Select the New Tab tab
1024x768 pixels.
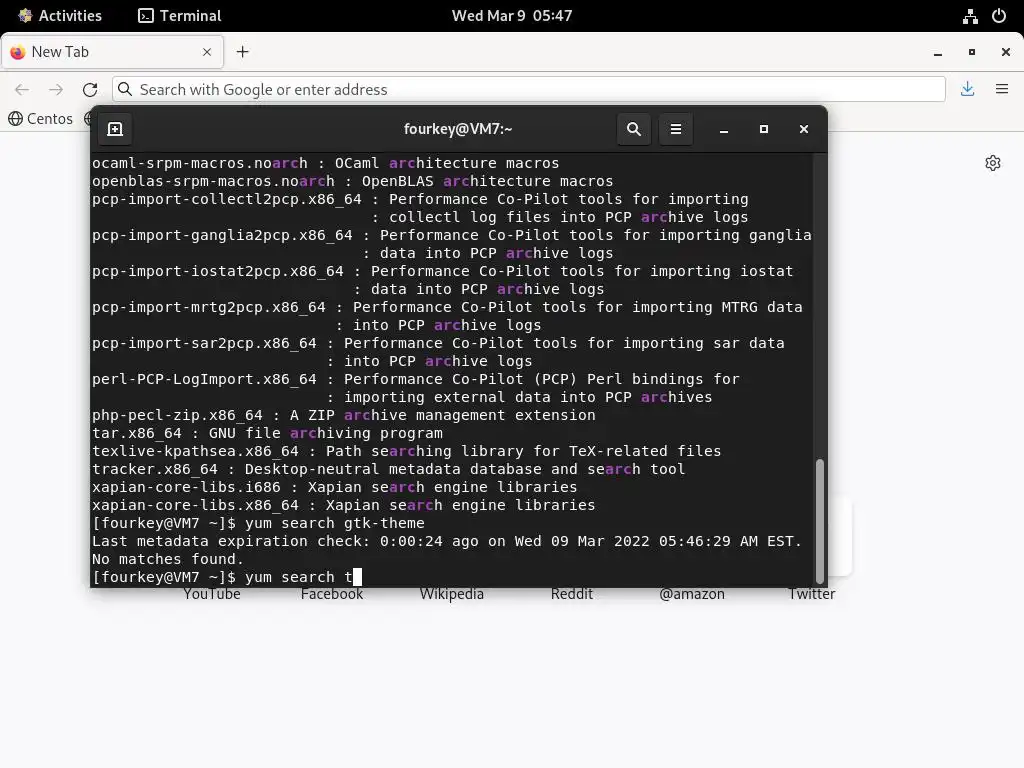pyautogui.click(x=112, y=52)
